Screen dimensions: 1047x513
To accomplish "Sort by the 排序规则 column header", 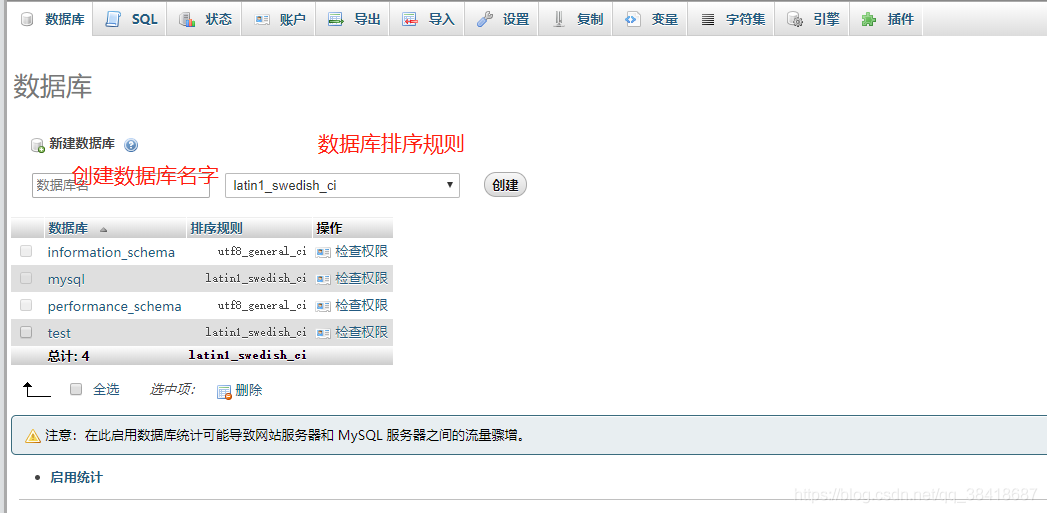I will click(x=216, y=228).
